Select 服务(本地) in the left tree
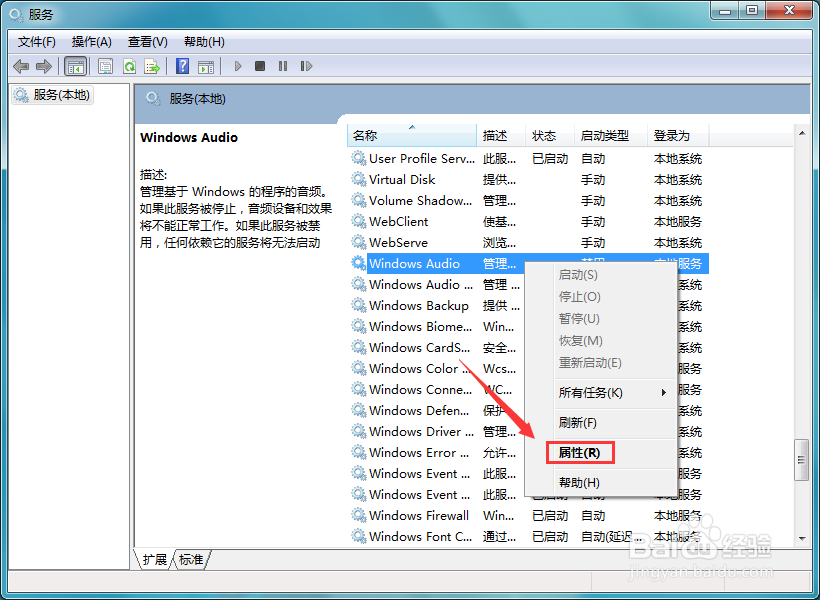The image size is (820, 600). [52, 95]
